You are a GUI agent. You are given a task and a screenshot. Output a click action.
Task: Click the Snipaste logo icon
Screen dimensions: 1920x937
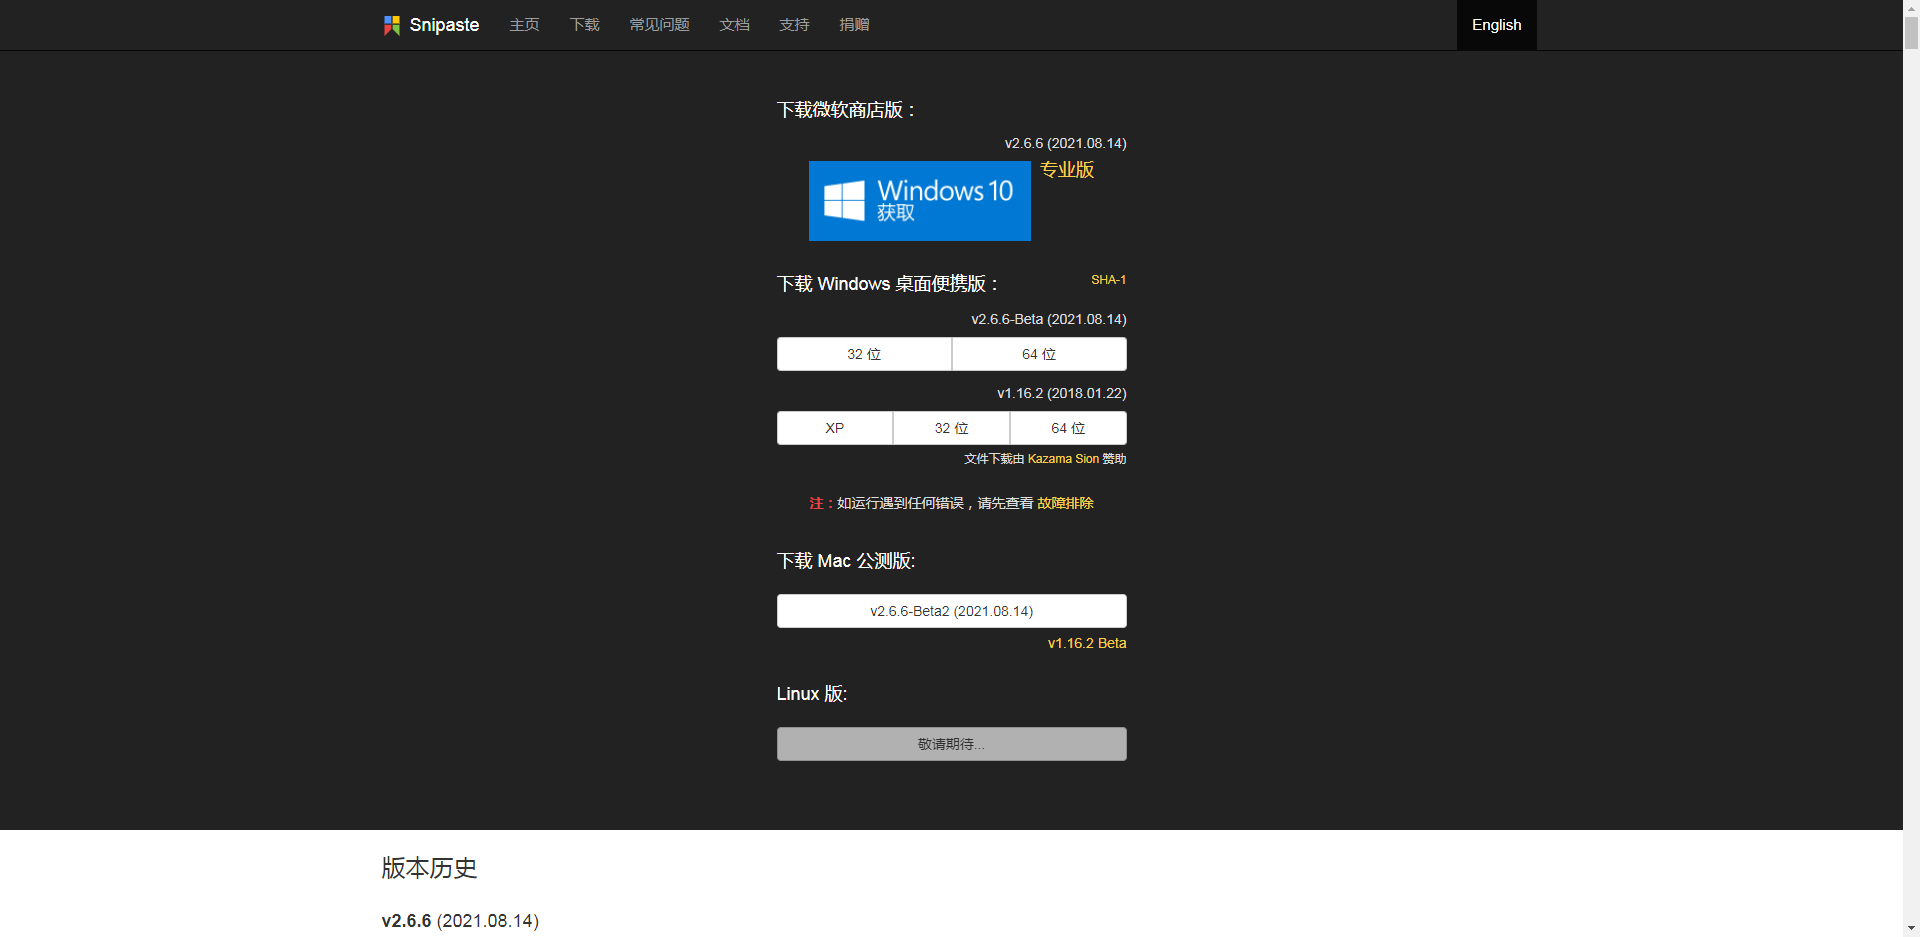point(392,25)
